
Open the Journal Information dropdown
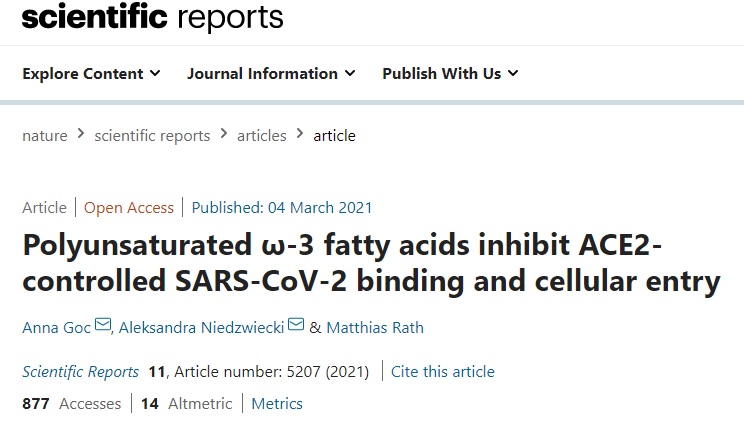[271, 73]
